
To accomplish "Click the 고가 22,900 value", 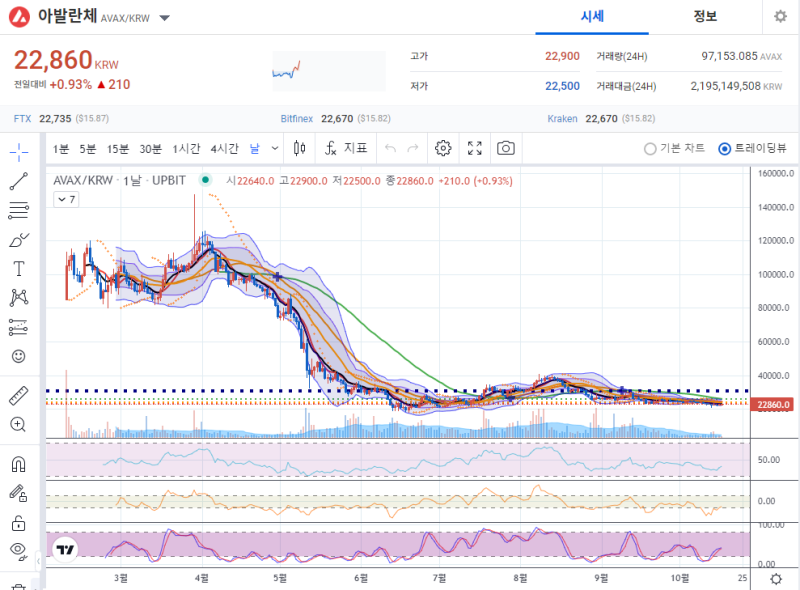I will coord(562,56).
